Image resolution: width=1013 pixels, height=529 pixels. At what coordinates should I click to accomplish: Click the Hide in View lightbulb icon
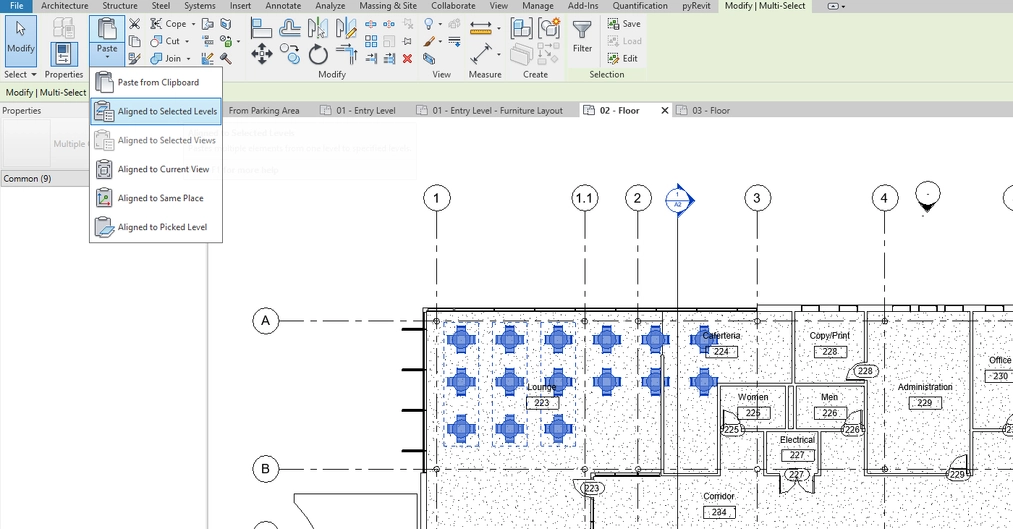click(428, 24)
